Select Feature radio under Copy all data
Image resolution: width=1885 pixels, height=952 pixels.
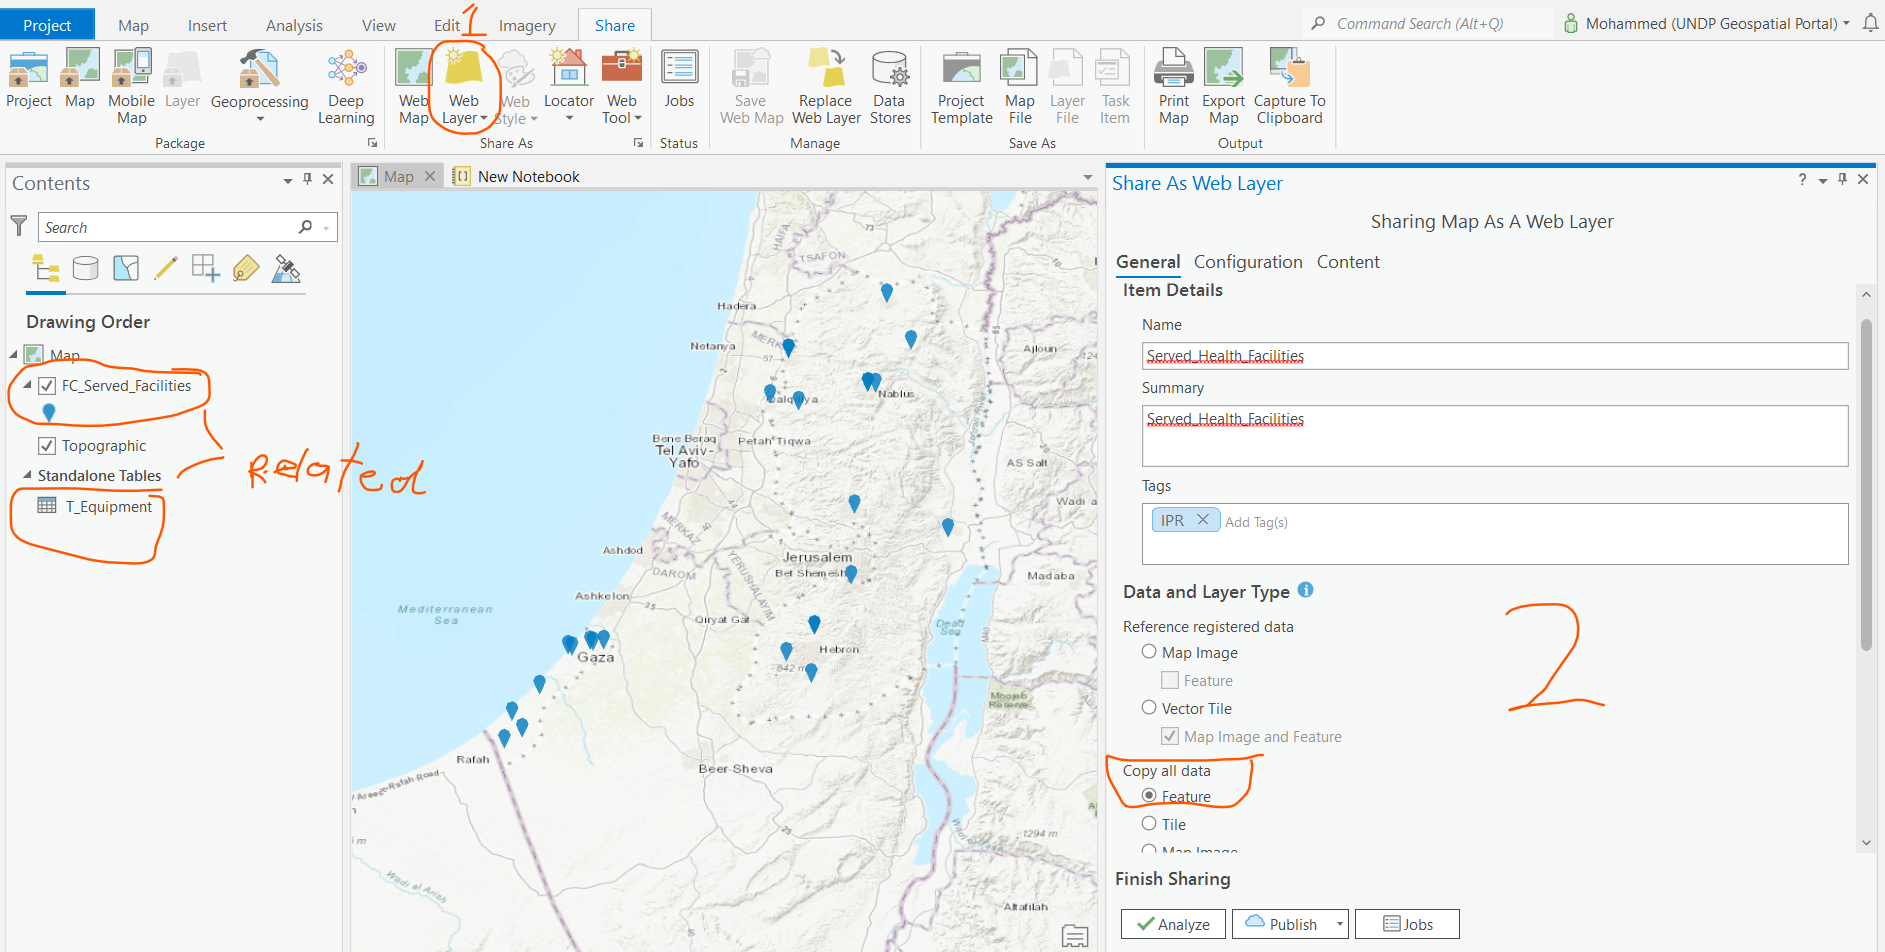pyautogui.click(x=1149, y=796)
